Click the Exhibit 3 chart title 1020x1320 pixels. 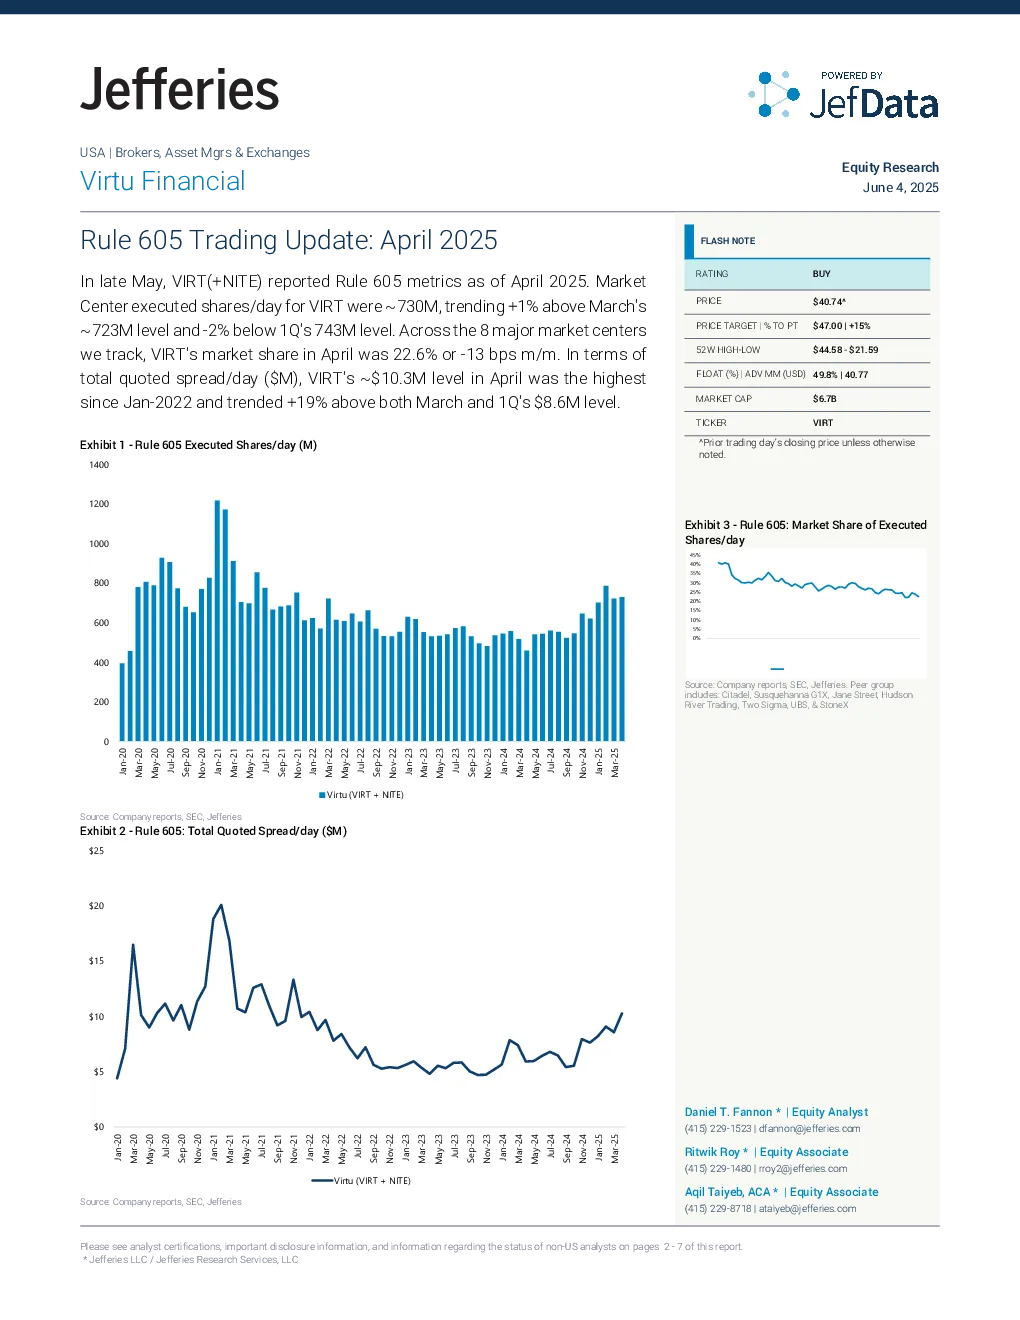click(x=806, y=532)
